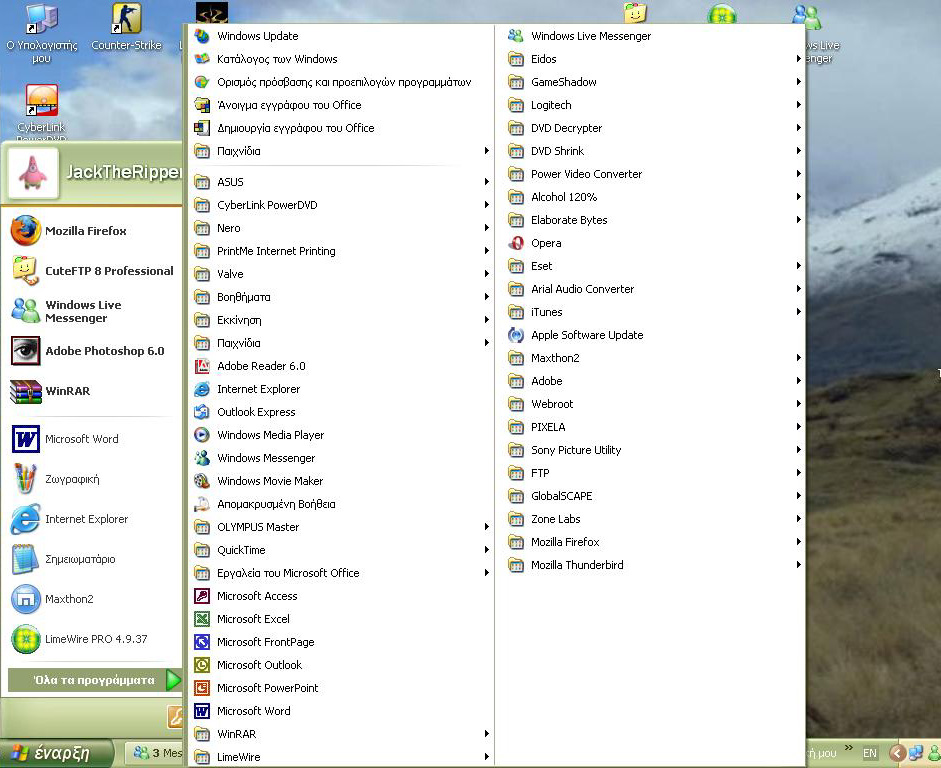Click the Ορισμός πρόσβασης και προεπιλογών προγραμμάτων icon
This screenshot has height=768, width=941.
point(202,82)
